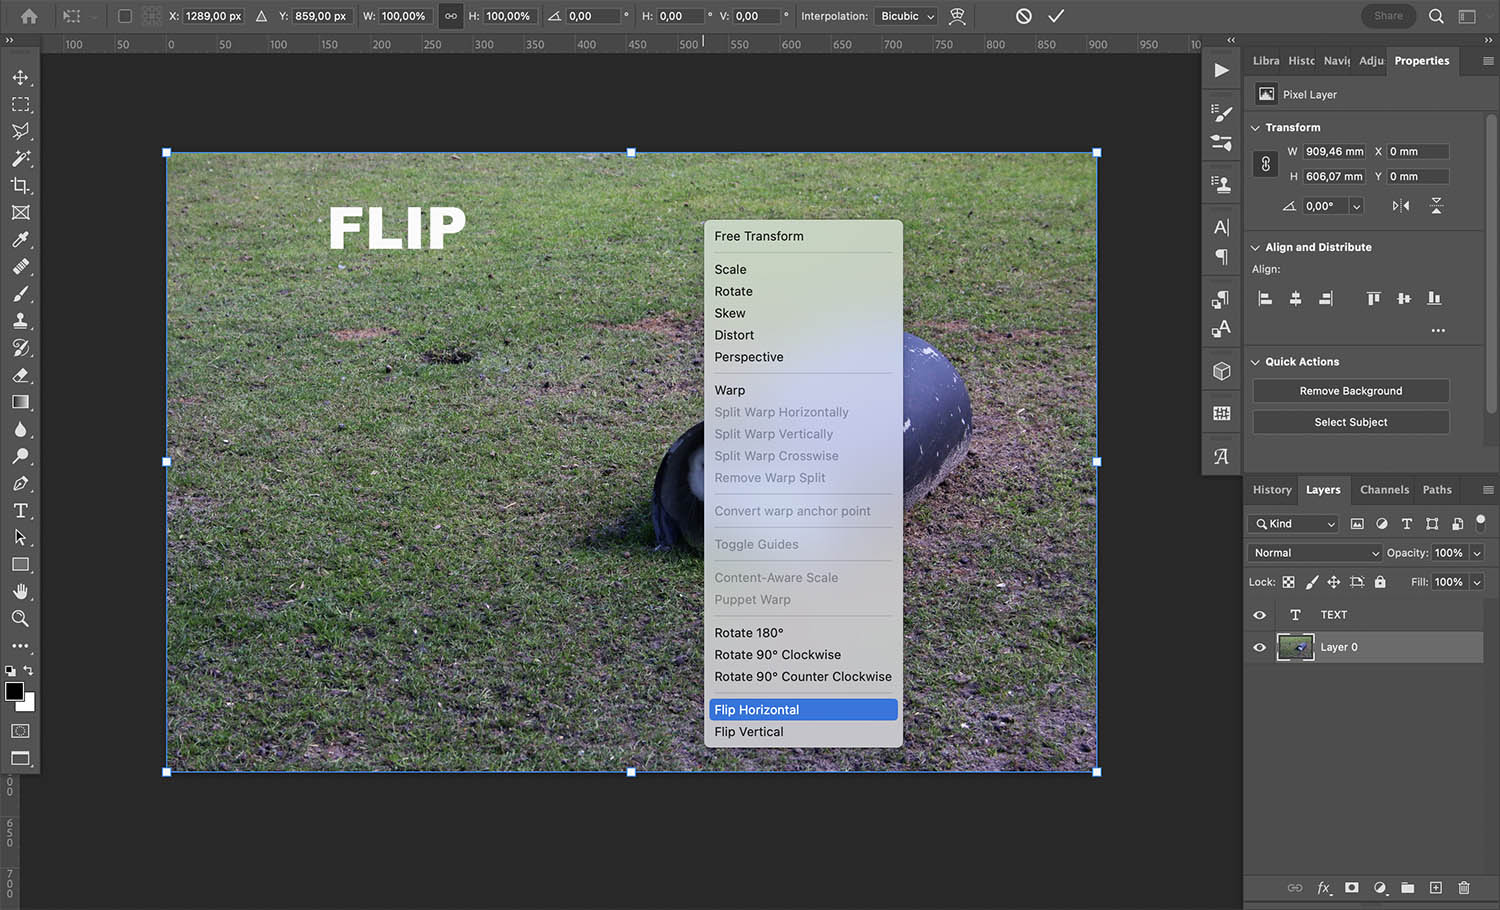Select the Zoom tool
Image resolution: width=1500 pixels, height=910 pixels.
pyautogui.click(x=20, y=618)
